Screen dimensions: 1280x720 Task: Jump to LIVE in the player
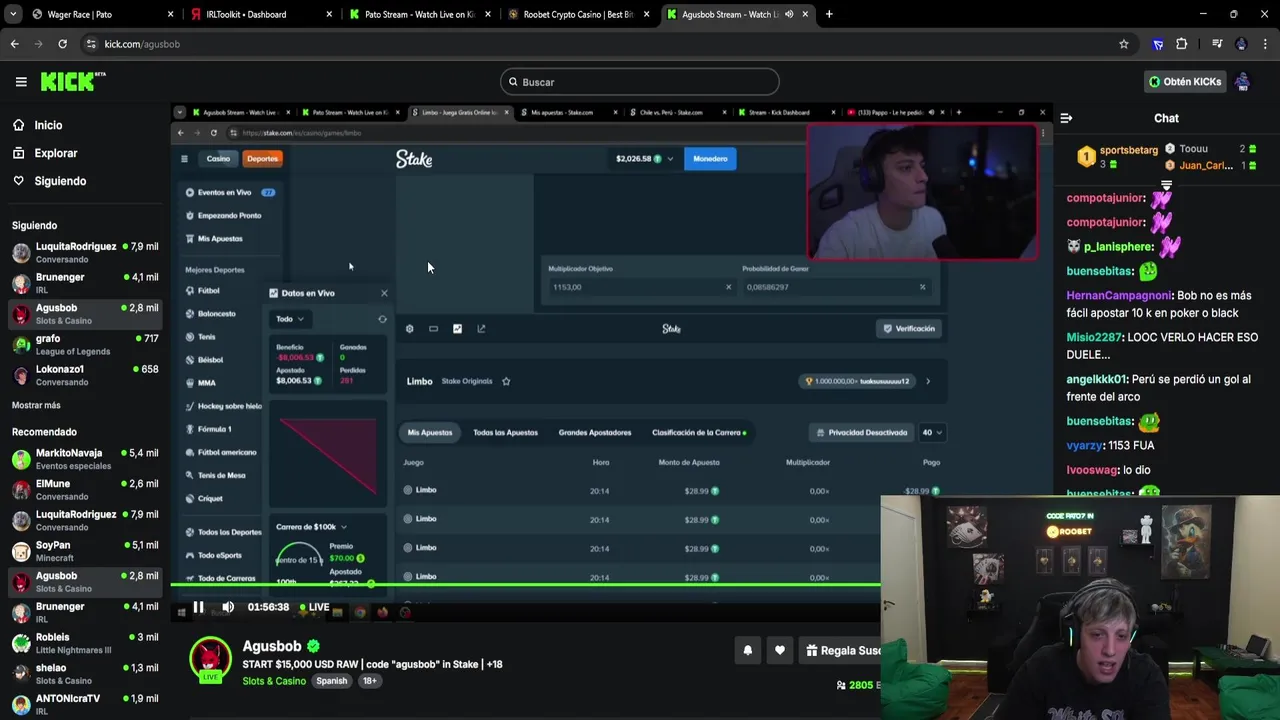315,607
